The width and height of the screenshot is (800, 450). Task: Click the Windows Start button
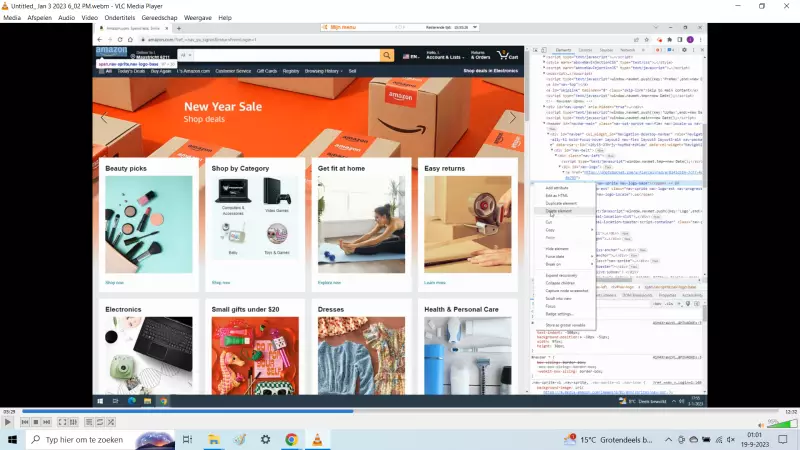click(x=12, y=439)
